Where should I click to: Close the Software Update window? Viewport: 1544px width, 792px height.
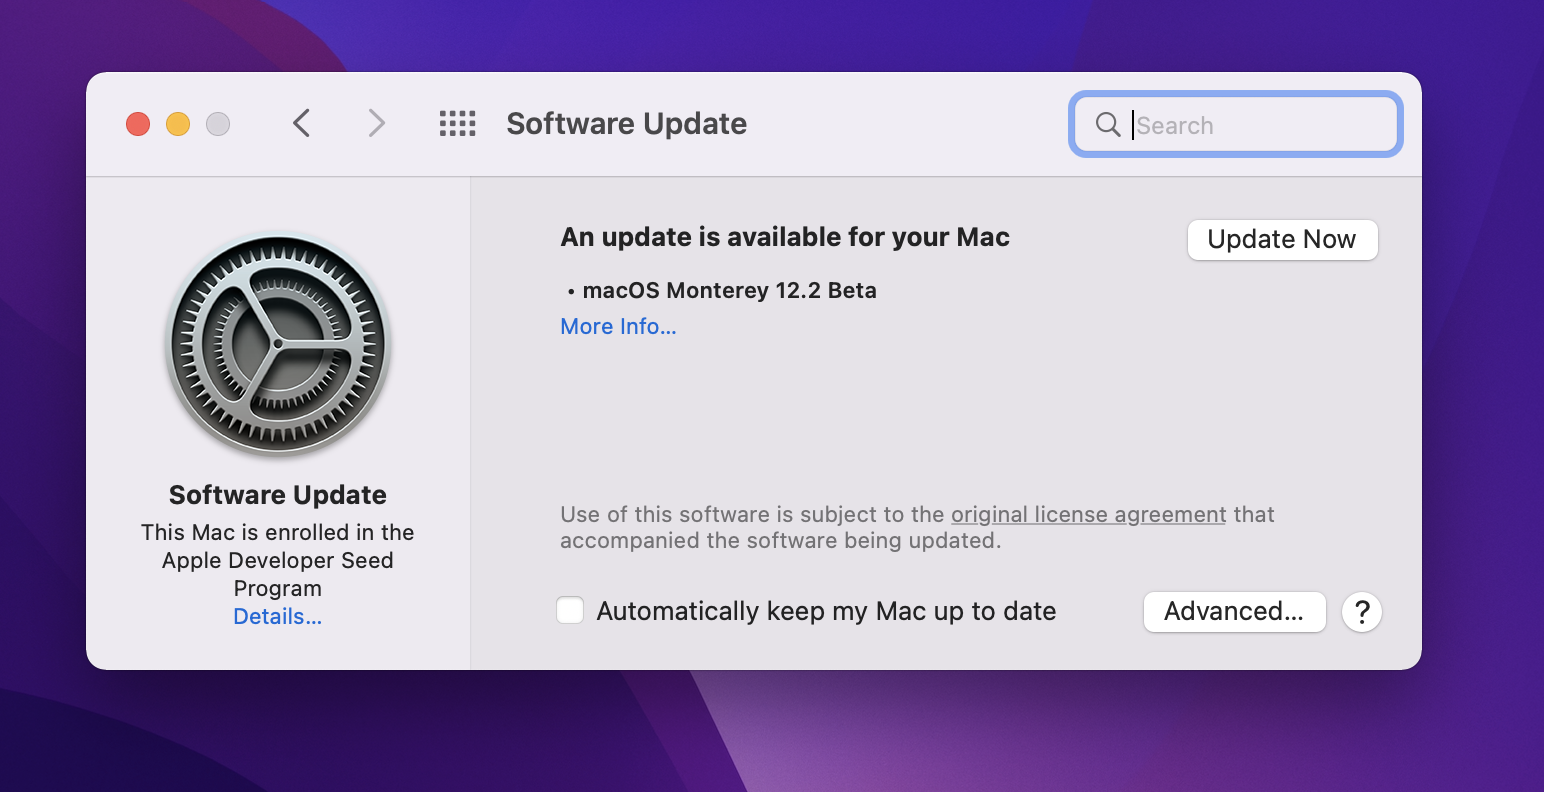point(138,124)
